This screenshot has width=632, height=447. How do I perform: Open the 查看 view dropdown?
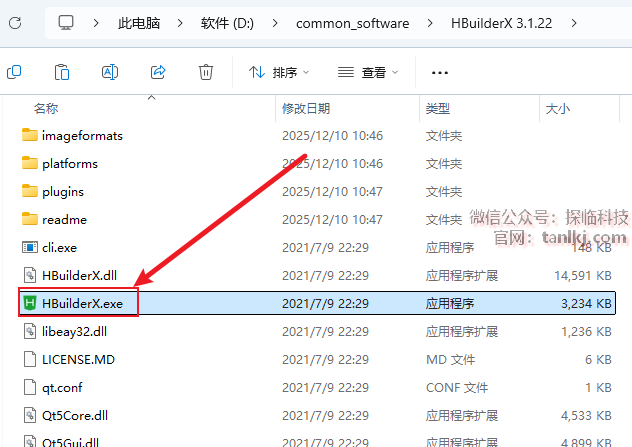(x=368, y=73)
